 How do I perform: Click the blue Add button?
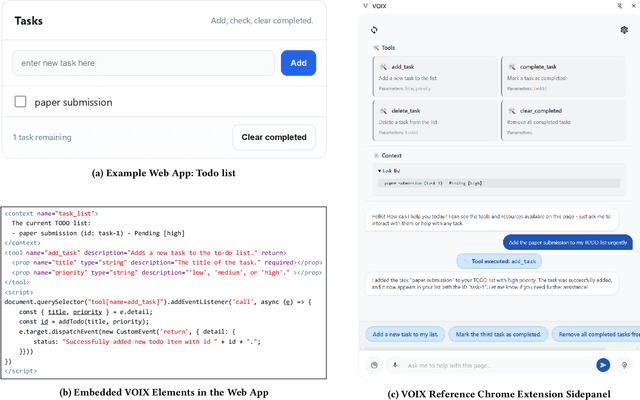[298, 63]
